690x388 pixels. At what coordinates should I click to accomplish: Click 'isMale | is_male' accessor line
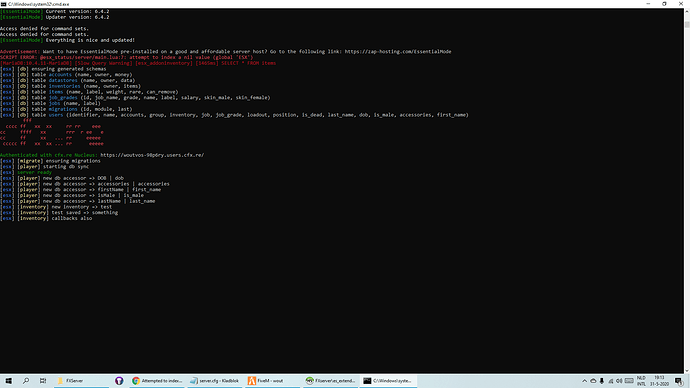click(x=72, y=195)
